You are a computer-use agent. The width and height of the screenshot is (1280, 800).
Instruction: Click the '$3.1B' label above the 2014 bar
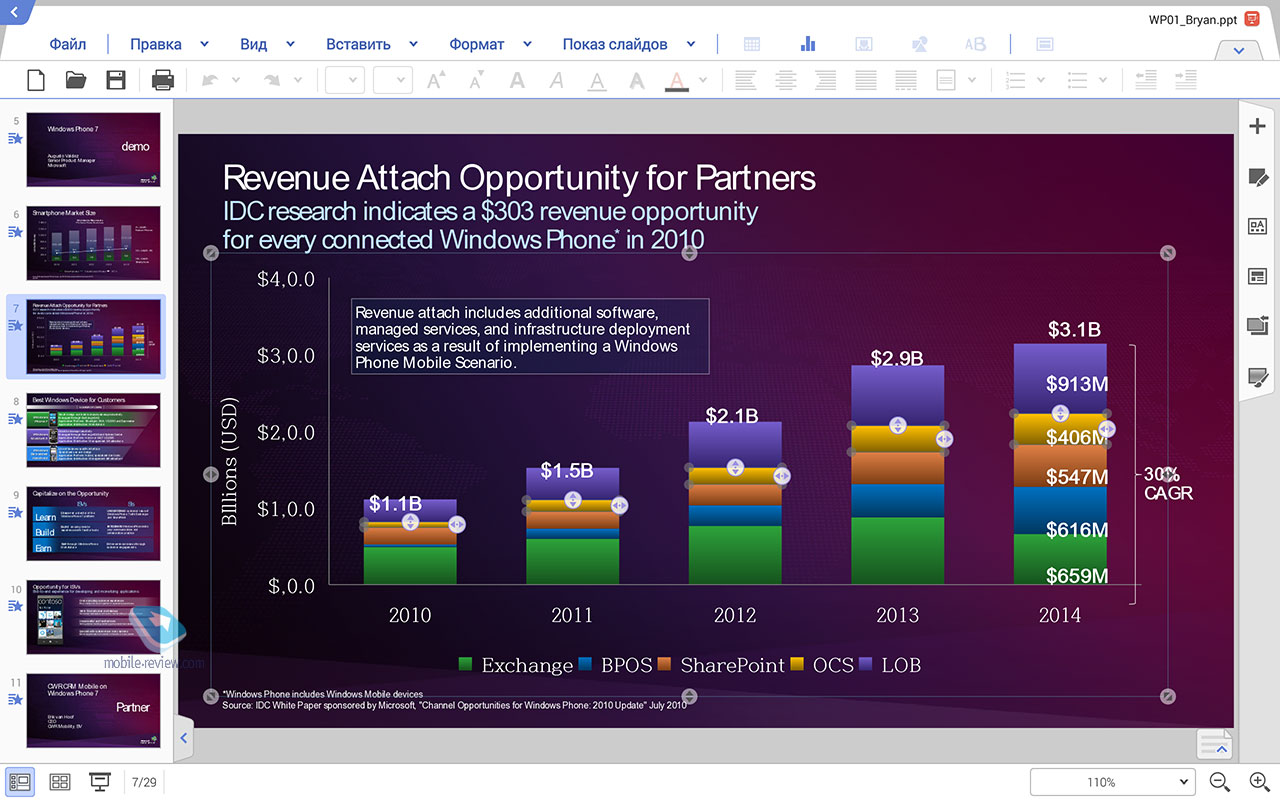(x=1074, y=329)
